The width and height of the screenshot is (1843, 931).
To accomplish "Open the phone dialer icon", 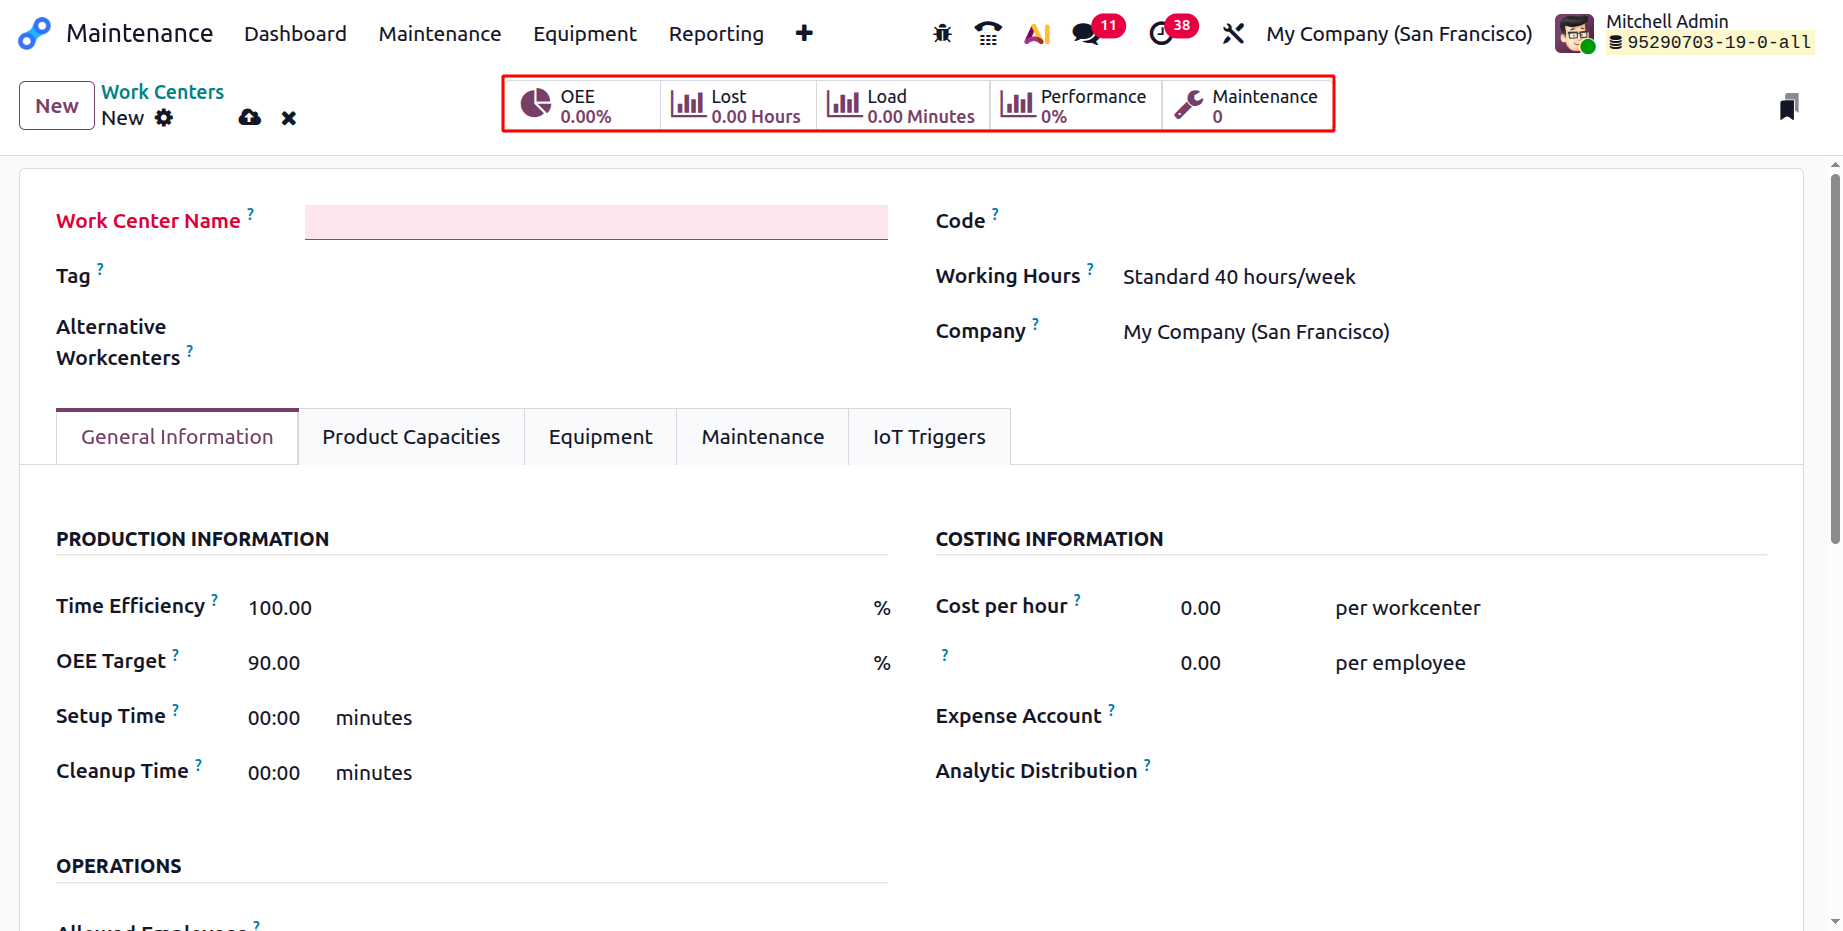I will [988, 33].
